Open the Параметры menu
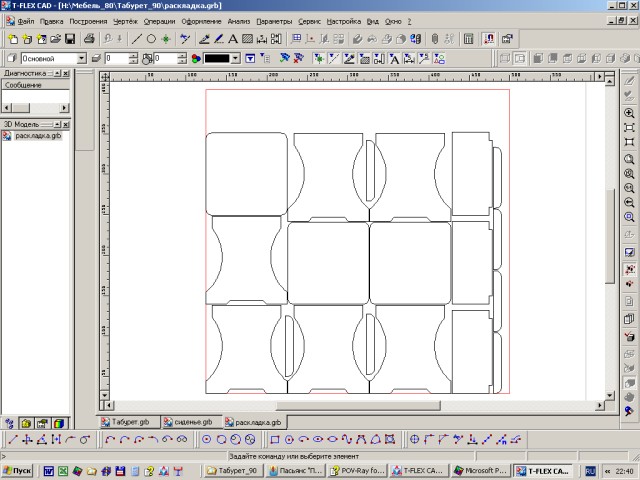Image resolution: width=640 pixels, height=480 pixels. [274, 21]
